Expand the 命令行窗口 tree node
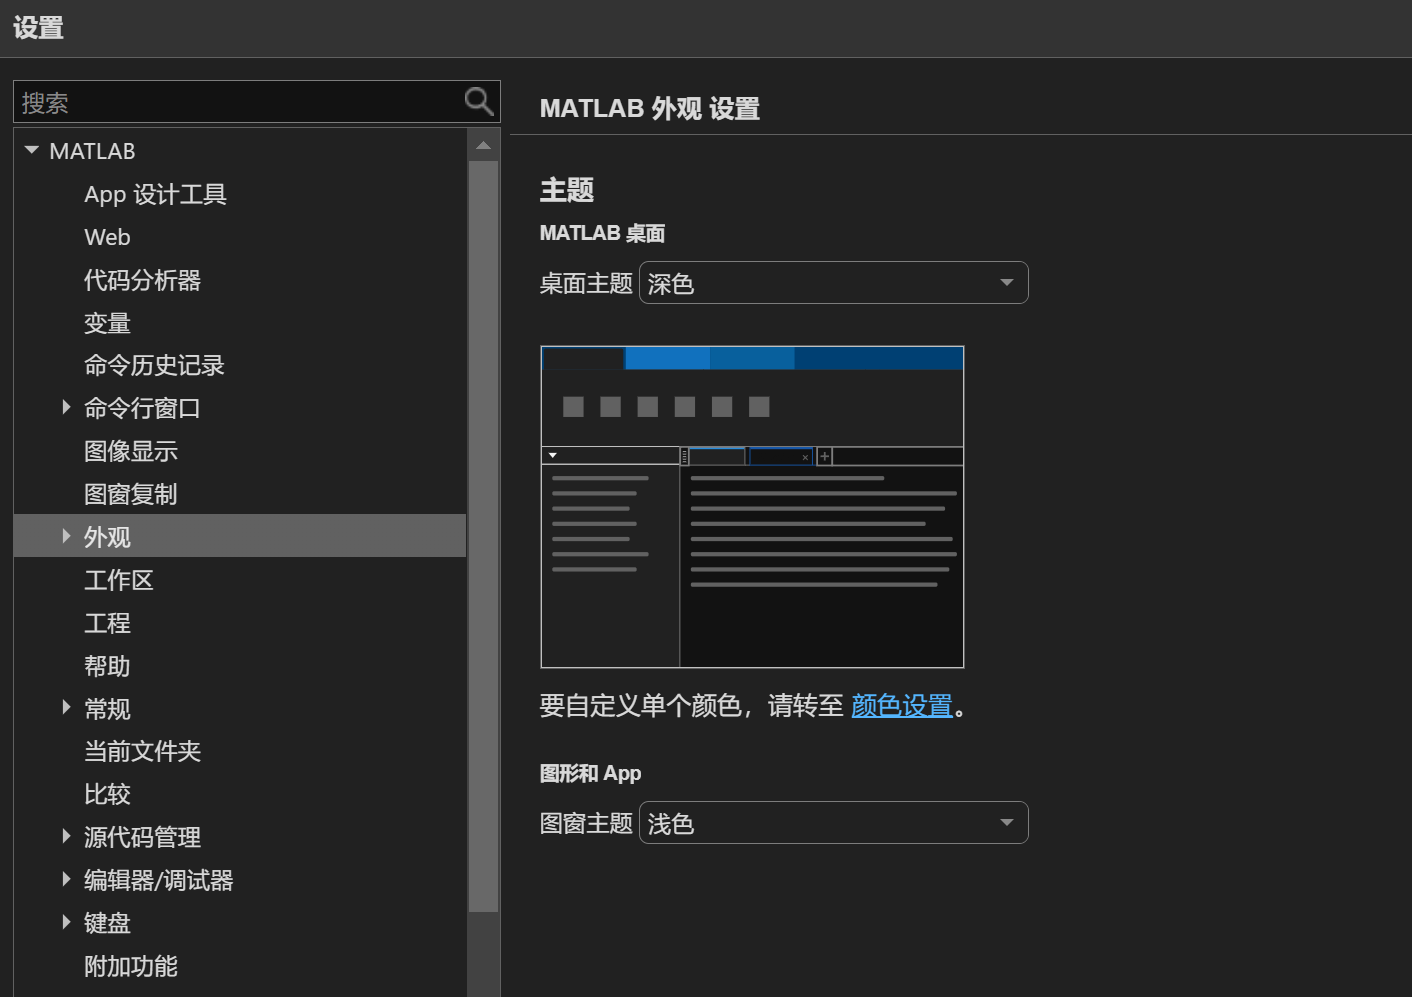 (x=66, y=407)
